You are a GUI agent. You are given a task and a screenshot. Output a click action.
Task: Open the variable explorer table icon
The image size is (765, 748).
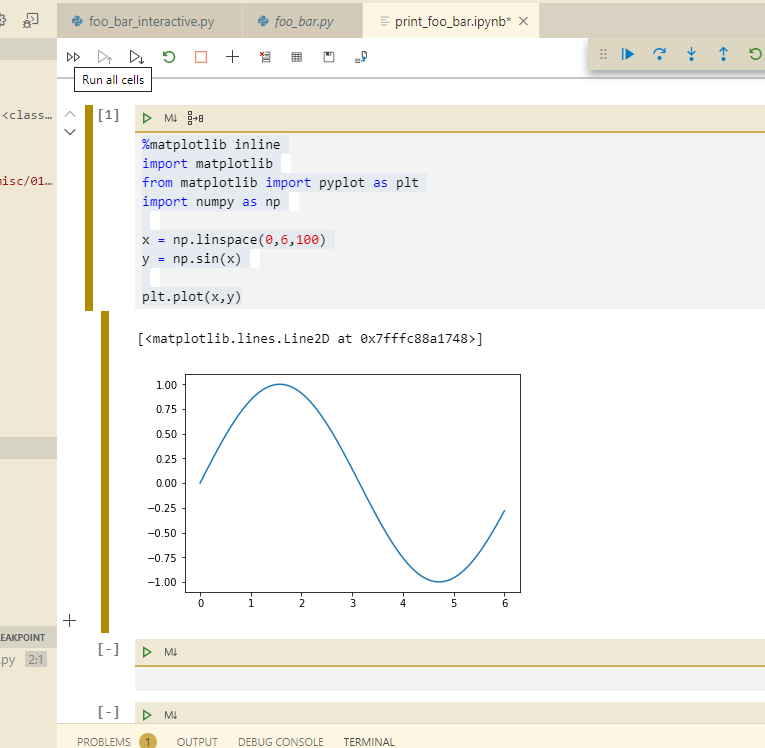297,57
